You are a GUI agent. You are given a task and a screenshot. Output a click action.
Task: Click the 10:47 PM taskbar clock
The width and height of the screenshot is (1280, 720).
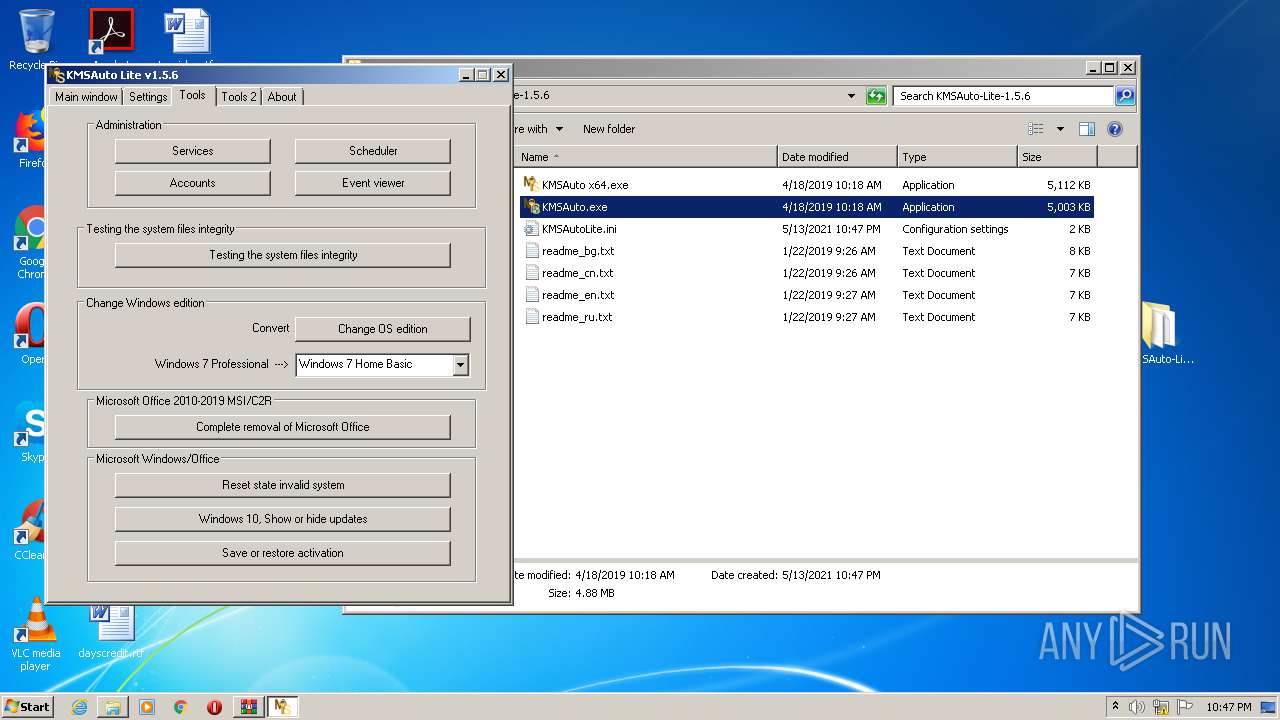coord(1228,707)
